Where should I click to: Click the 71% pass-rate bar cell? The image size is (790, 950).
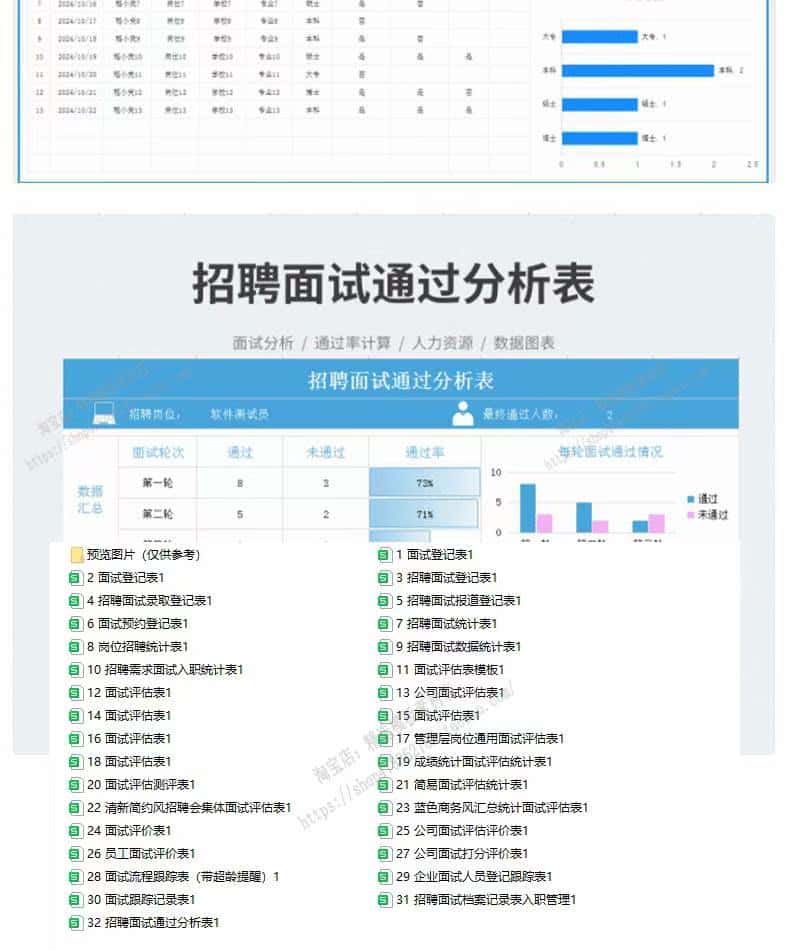click(x=424, y=514)
